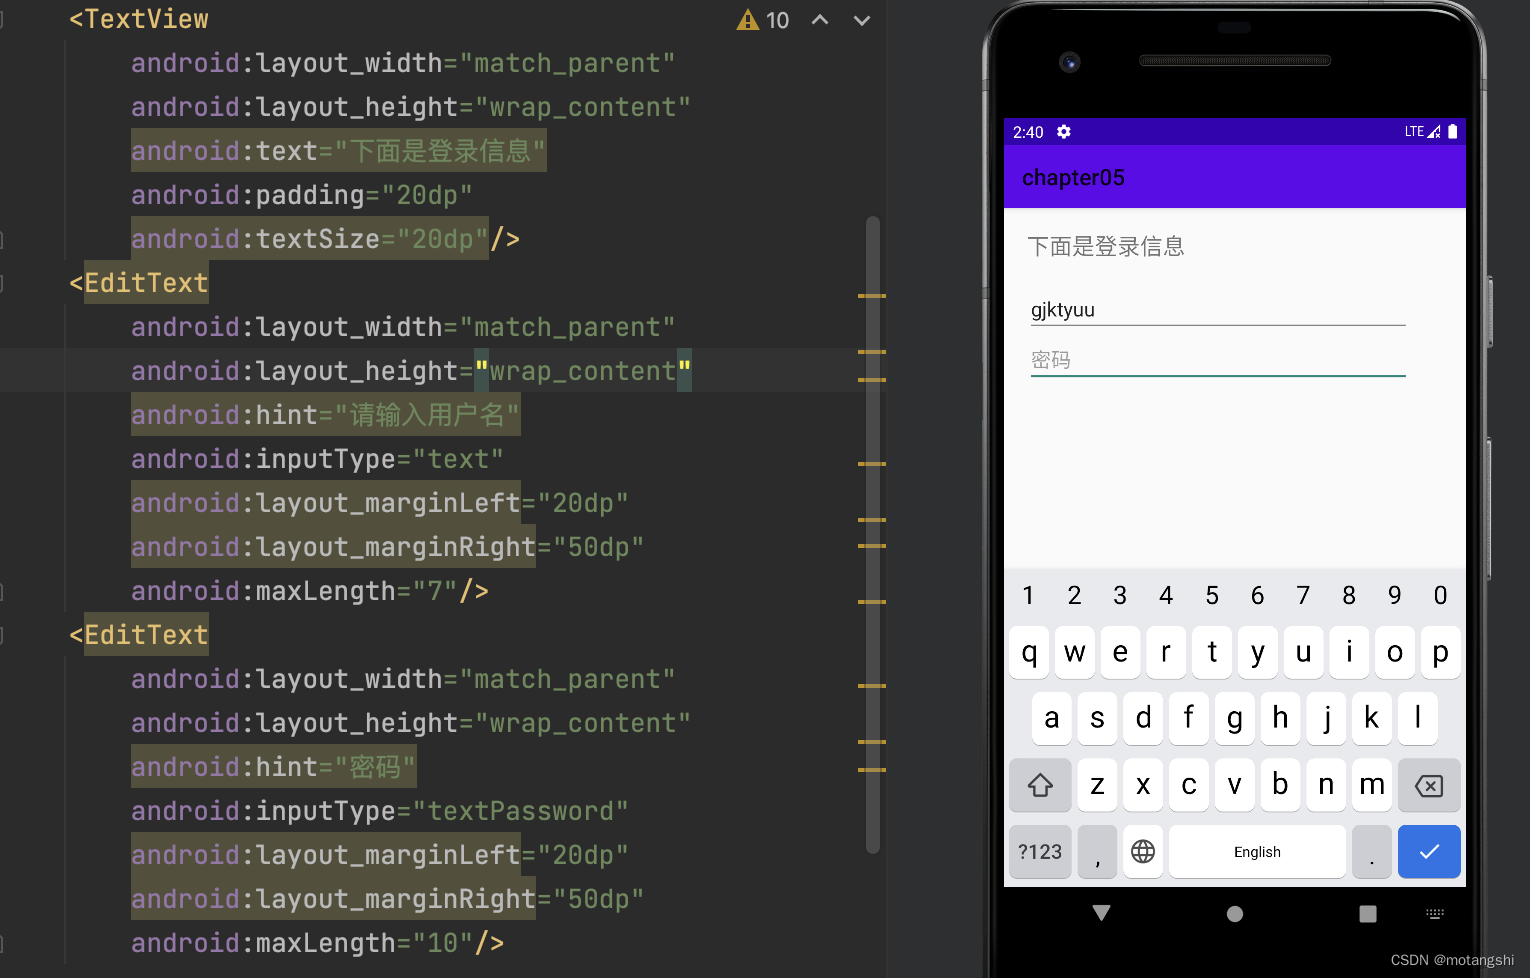Click the warning inspections indicator showing 10
The width and height of the screenshot is (1530, 978).
click(763, 20)
